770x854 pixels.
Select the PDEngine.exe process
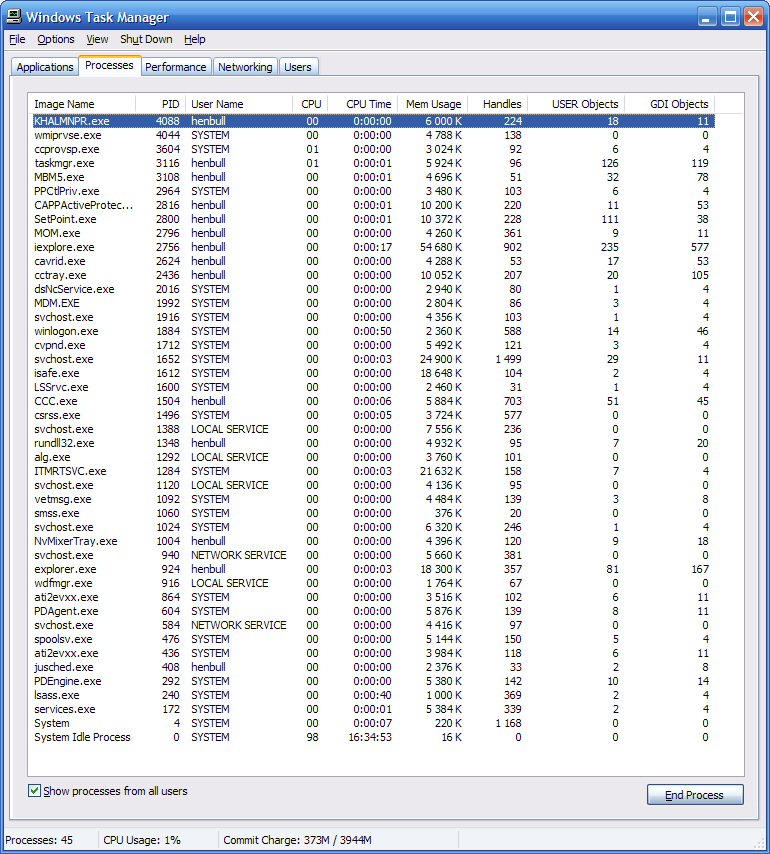tap(373, 681)
